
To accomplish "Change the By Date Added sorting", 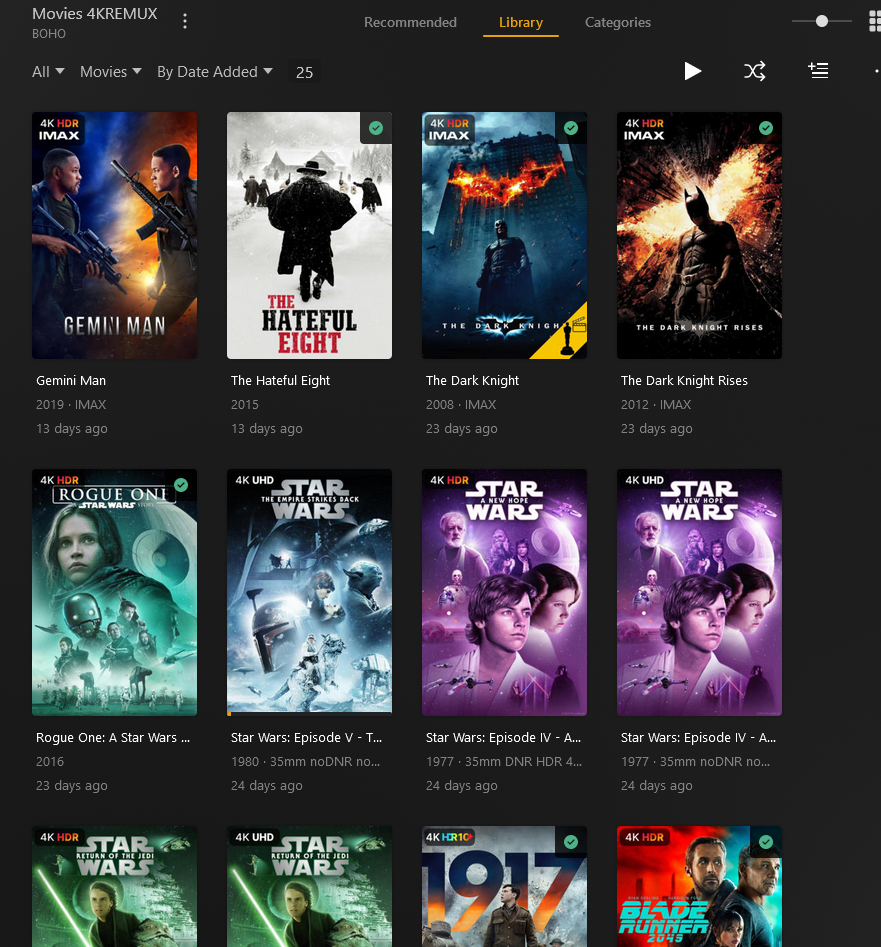I will click(214, 72).
